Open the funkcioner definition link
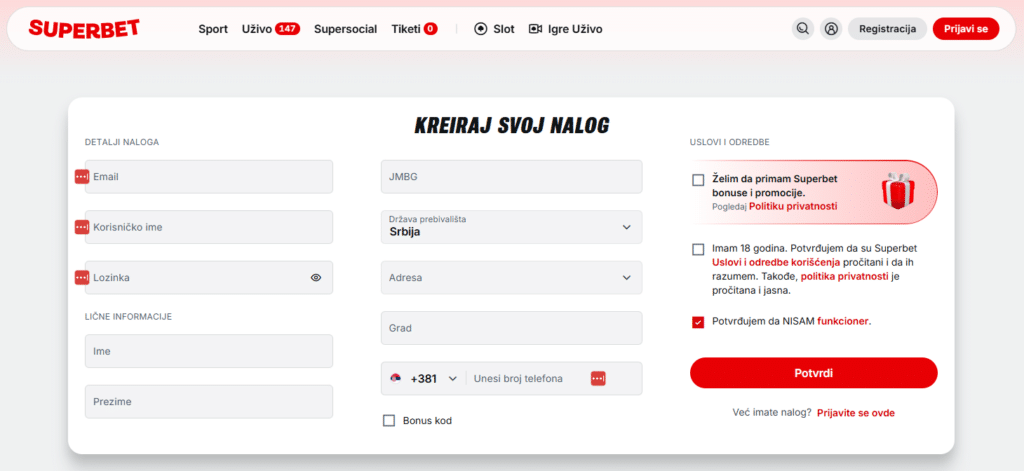1024x471 pixels. (x=843, y=321)
